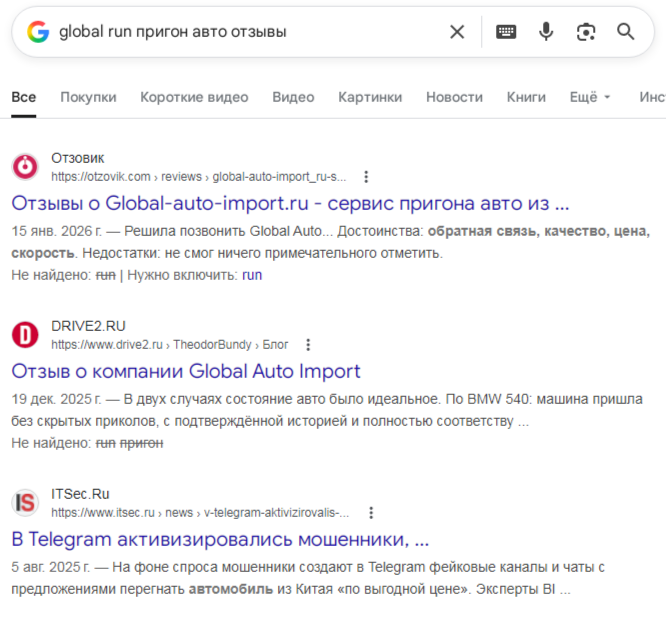Click the Отзовик site favicon
Viewport: 666px width, 622px height.
25,167
